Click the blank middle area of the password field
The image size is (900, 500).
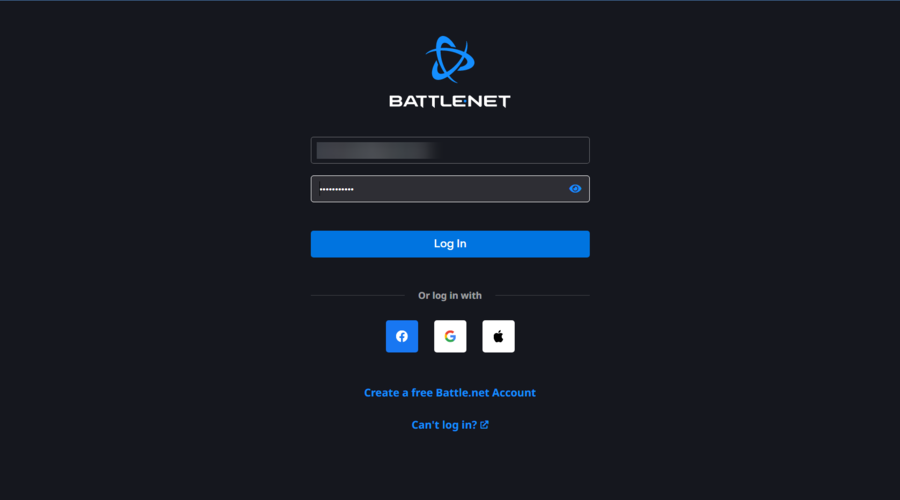[x=459, y=189]
